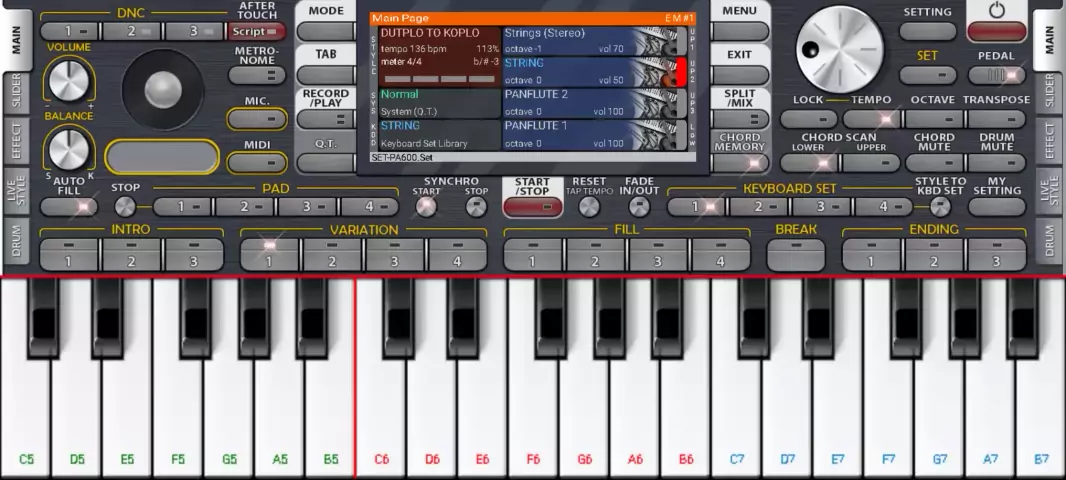Image resolution: width=1066 pixels, height=480 pixels.
Task: Toggle the Auto Fill button
Action: (x=68, y=207)
